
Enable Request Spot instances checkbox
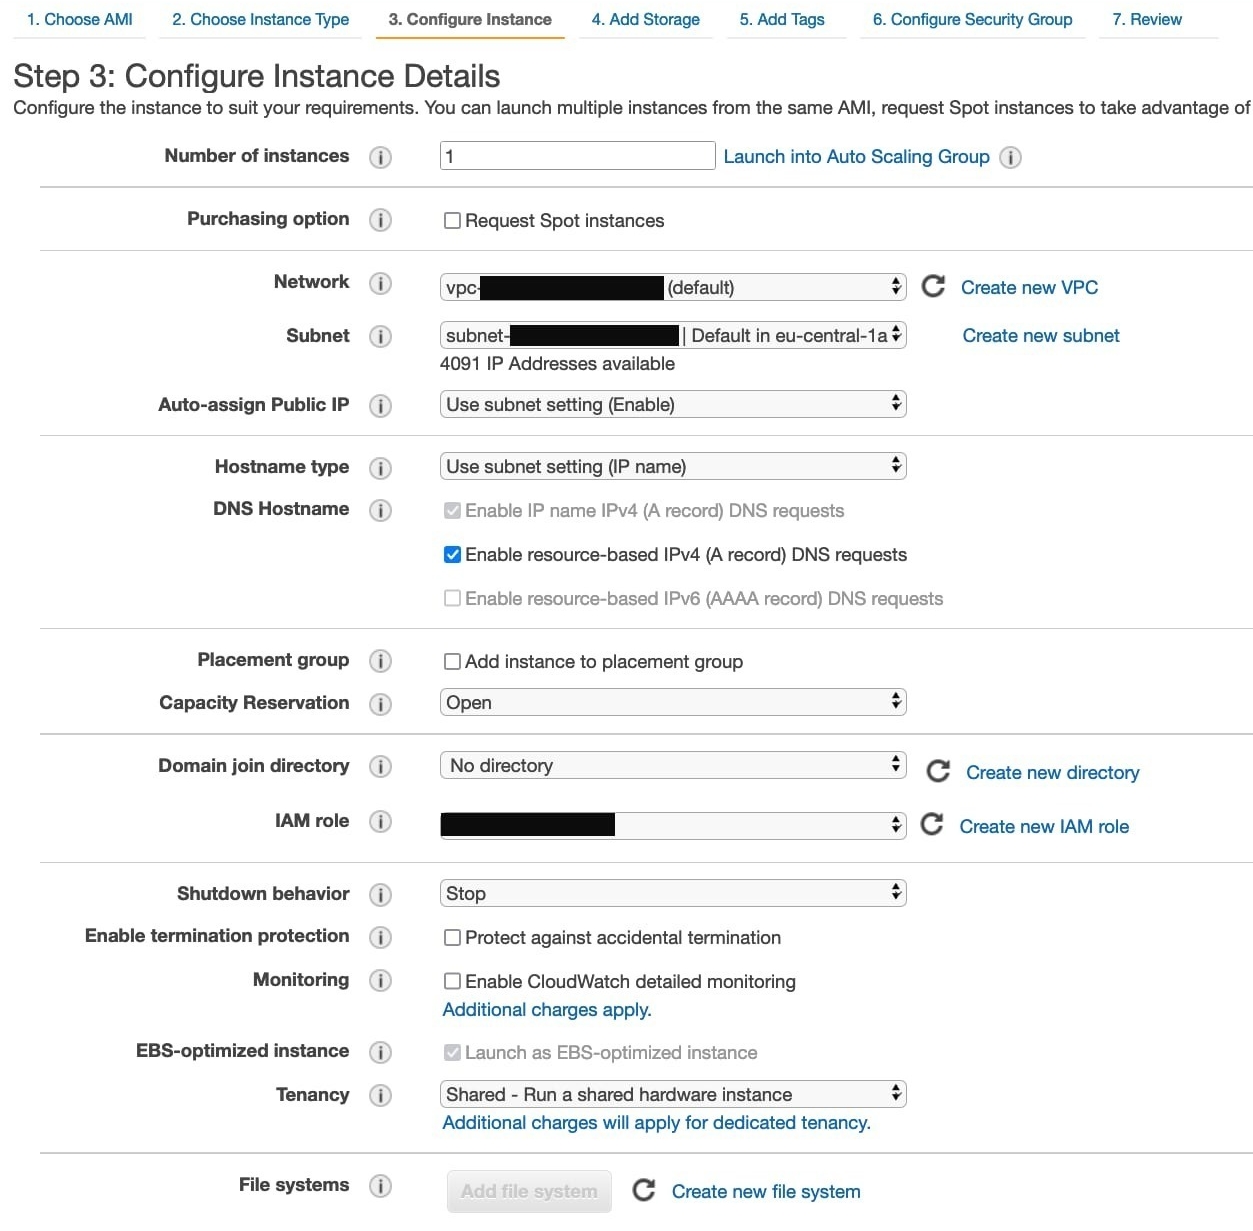coord(453,221)
